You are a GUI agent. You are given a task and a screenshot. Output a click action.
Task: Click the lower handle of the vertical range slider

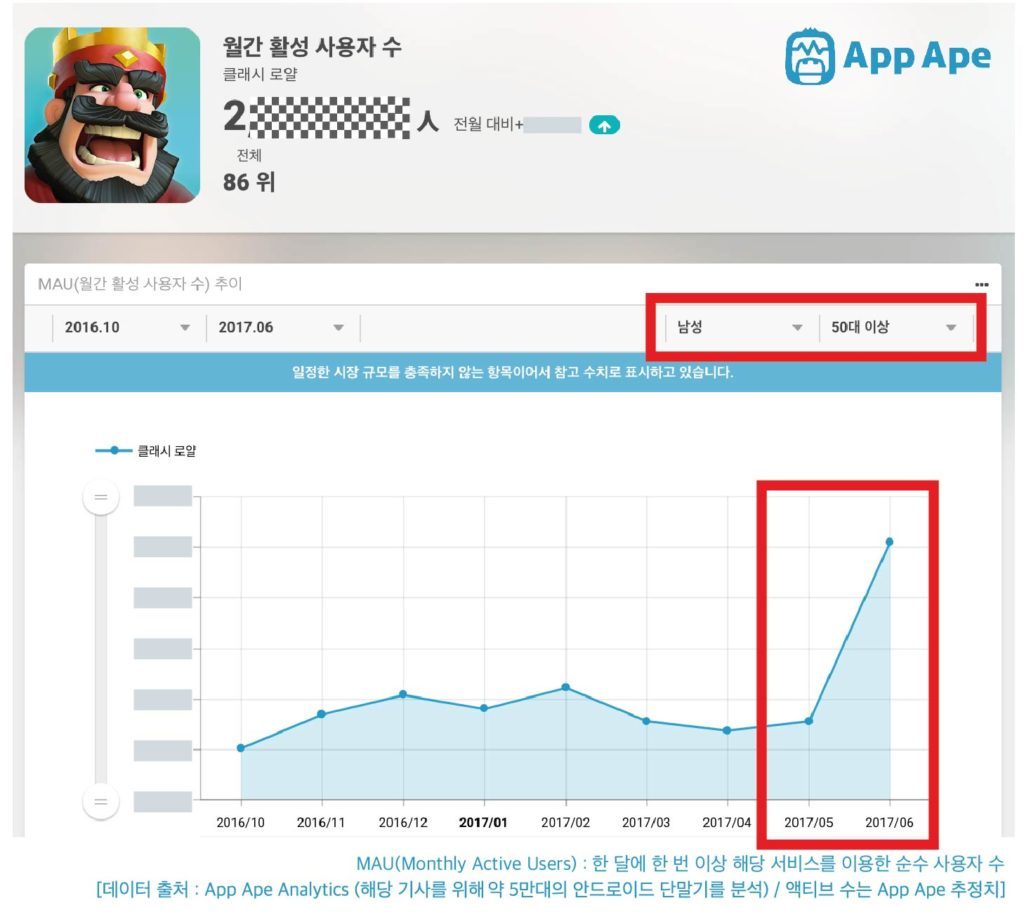click(101, 801)
